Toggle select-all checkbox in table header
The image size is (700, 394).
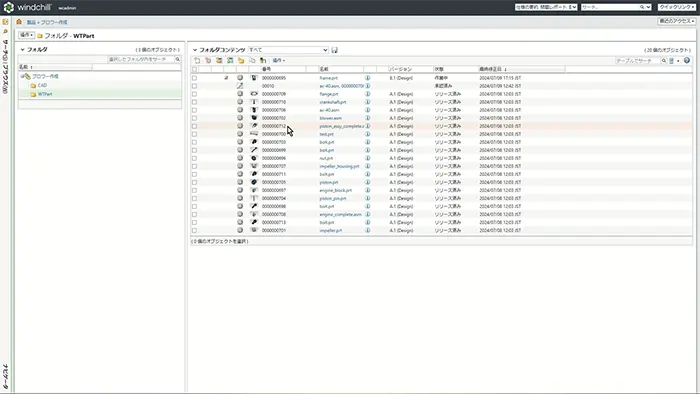194,69
